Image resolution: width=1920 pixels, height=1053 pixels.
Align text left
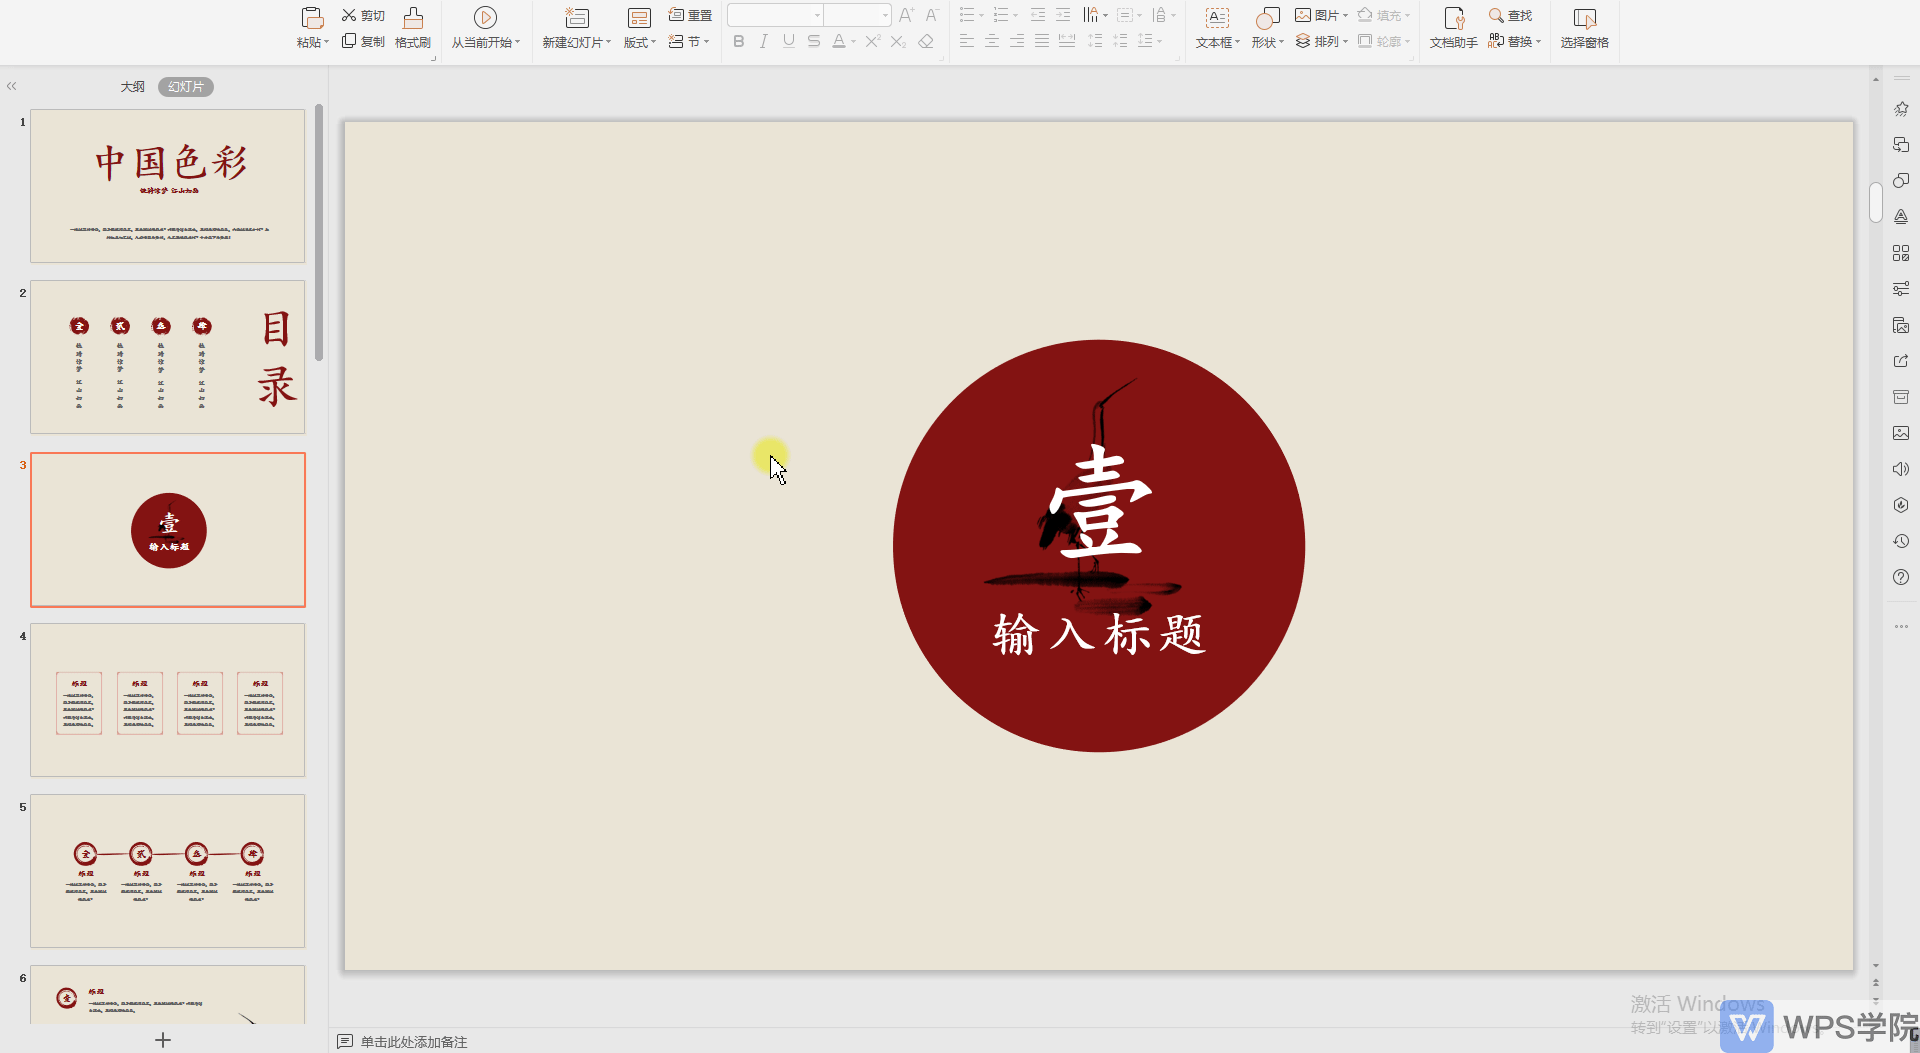(967, 41)
